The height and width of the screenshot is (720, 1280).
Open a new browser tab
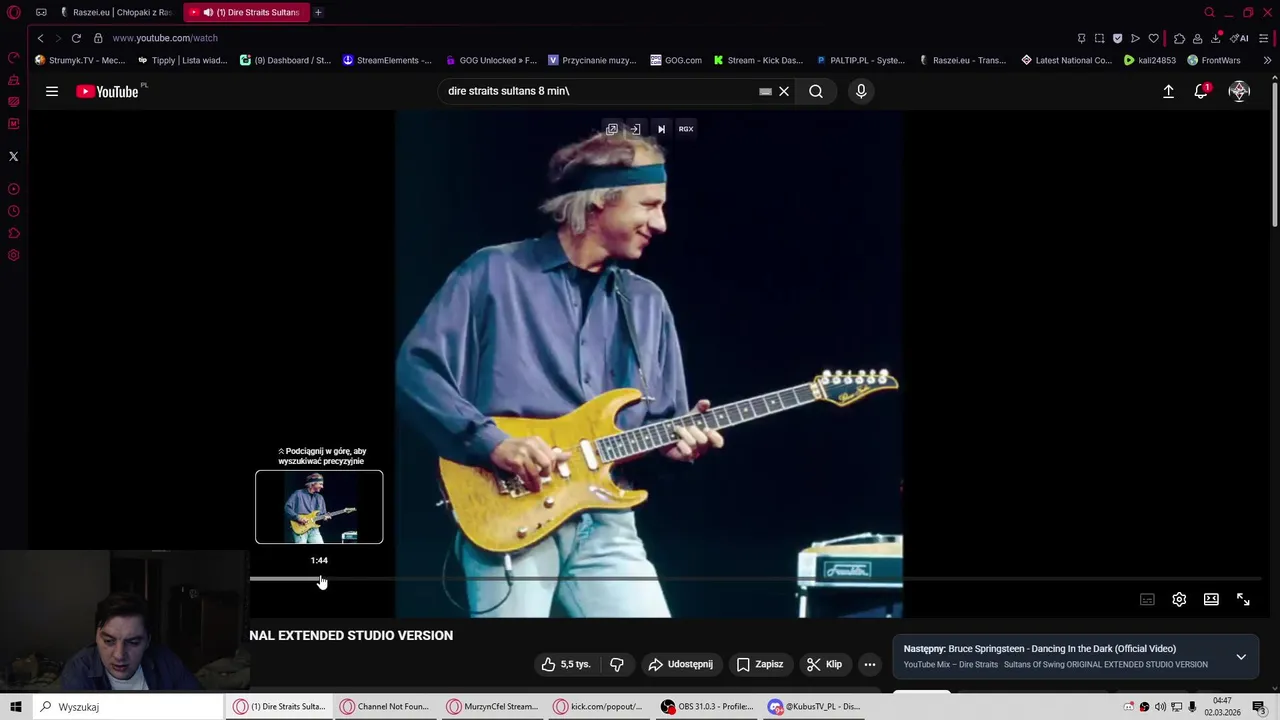click(318, 12)
